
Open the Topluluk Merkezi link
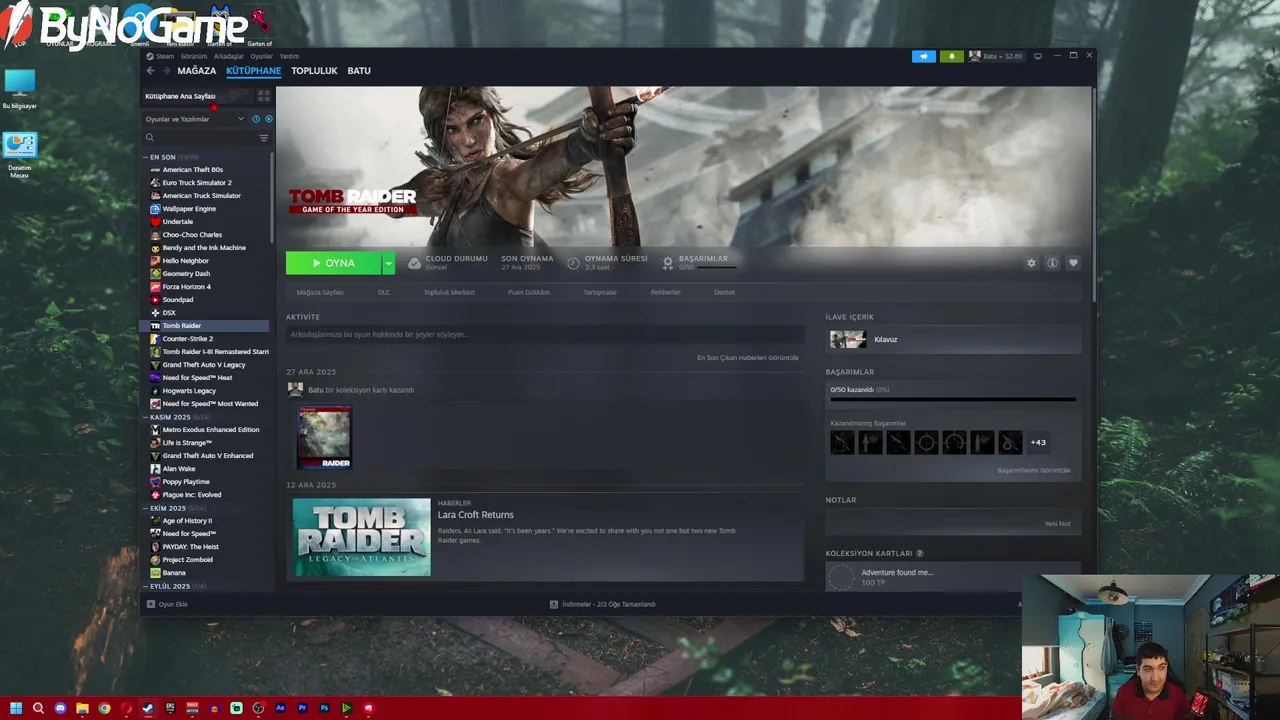[x=449, y=292]
